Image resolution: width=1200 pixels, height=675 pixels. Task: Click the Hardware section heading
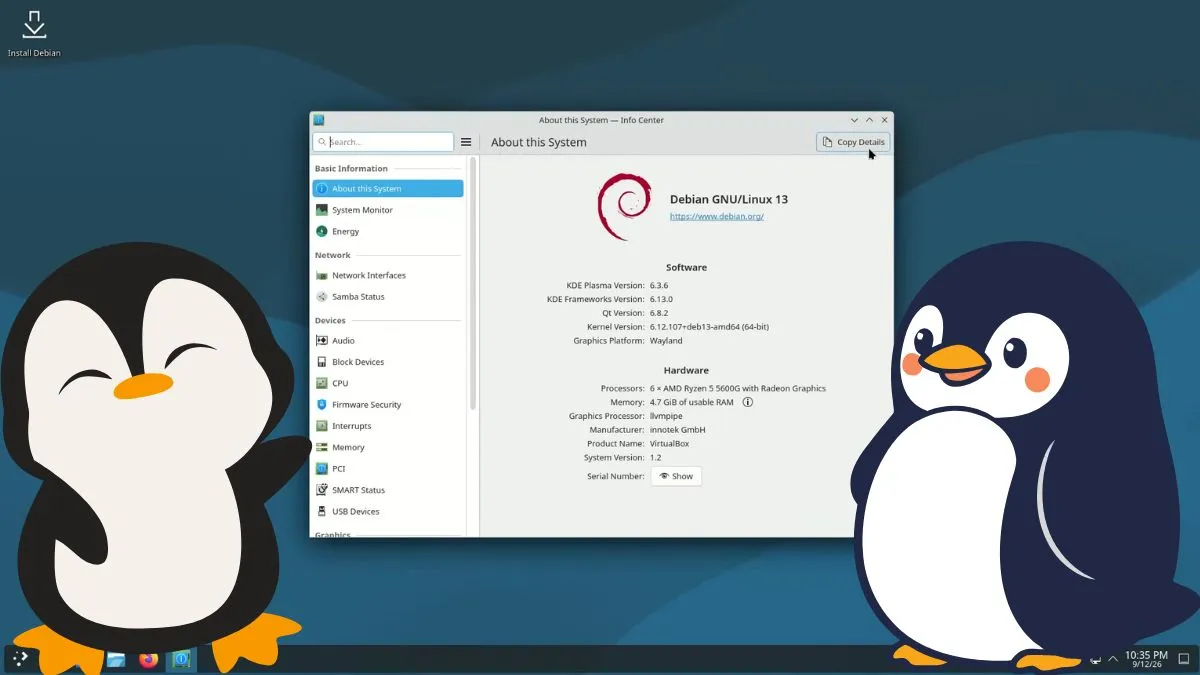(x=686, y=370)
